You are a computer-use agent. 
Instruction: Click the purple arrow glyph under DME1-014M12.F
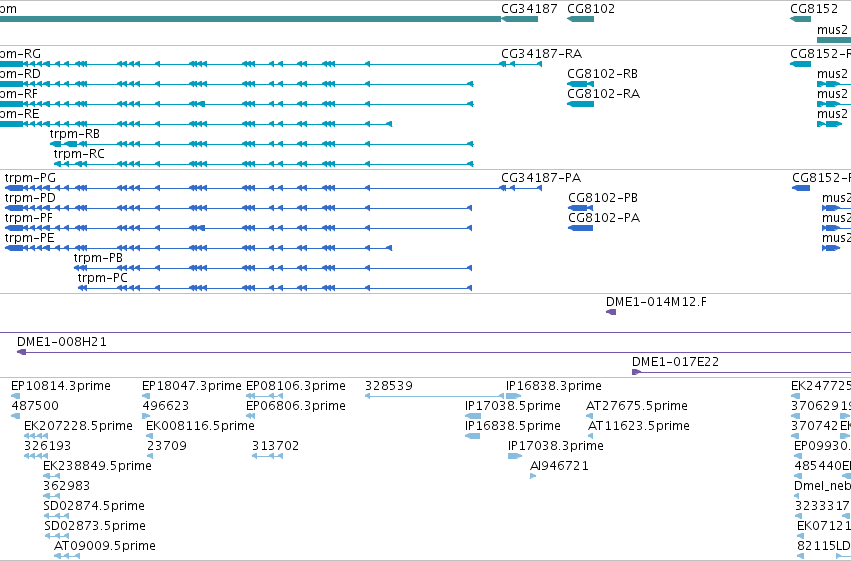coord(611,312)
